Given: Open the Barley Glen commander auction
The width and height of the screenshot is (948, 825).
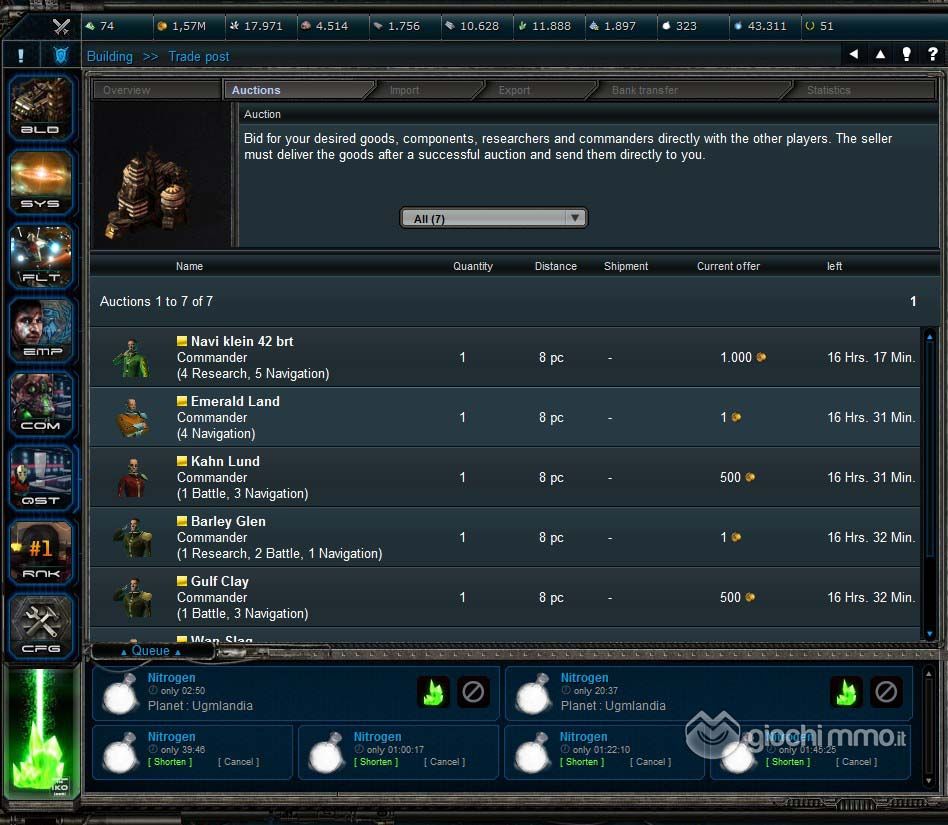Looking at the screenshot, I should [x=505, y=537].
